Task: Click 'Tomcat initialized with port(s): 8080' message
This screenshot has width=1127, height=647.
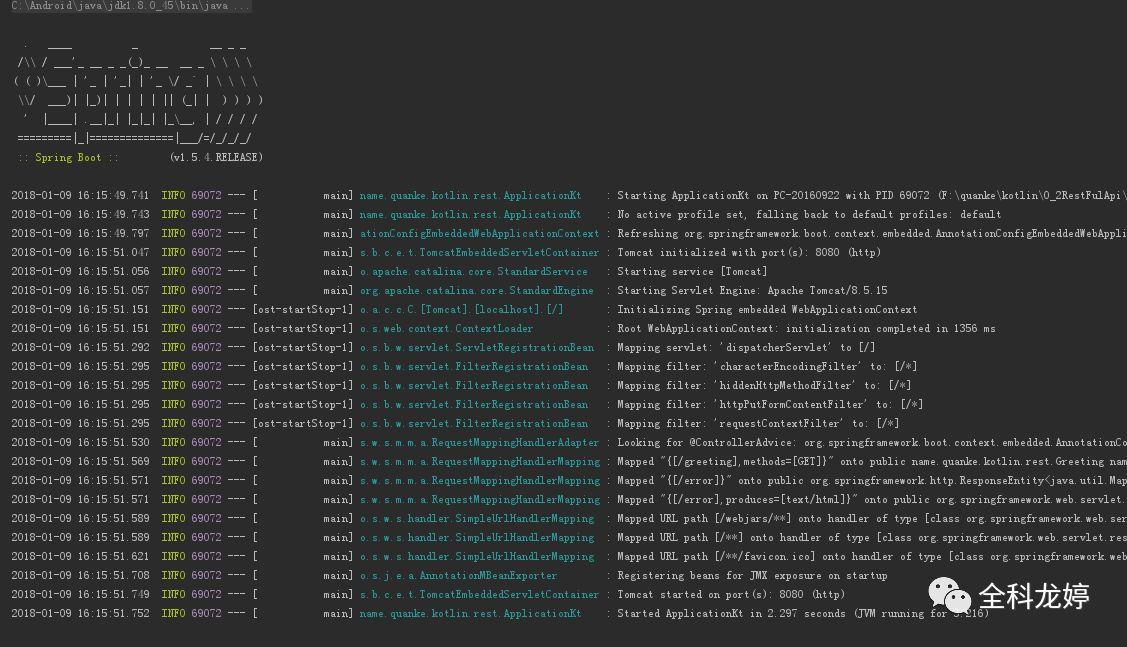Action: 748,252
